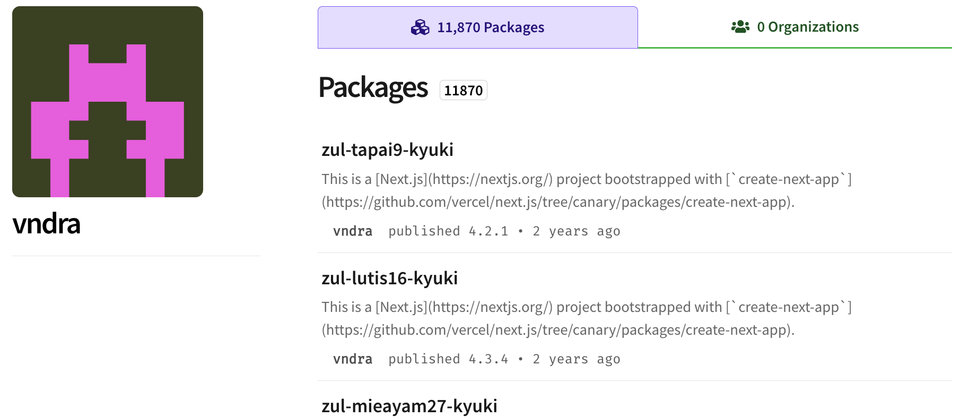Viewport: 960px width, 420px height.
Task: Click vndra publisher under zul-tapai9-kyuki
Action: pyautogui.click(x=352, y=231)
